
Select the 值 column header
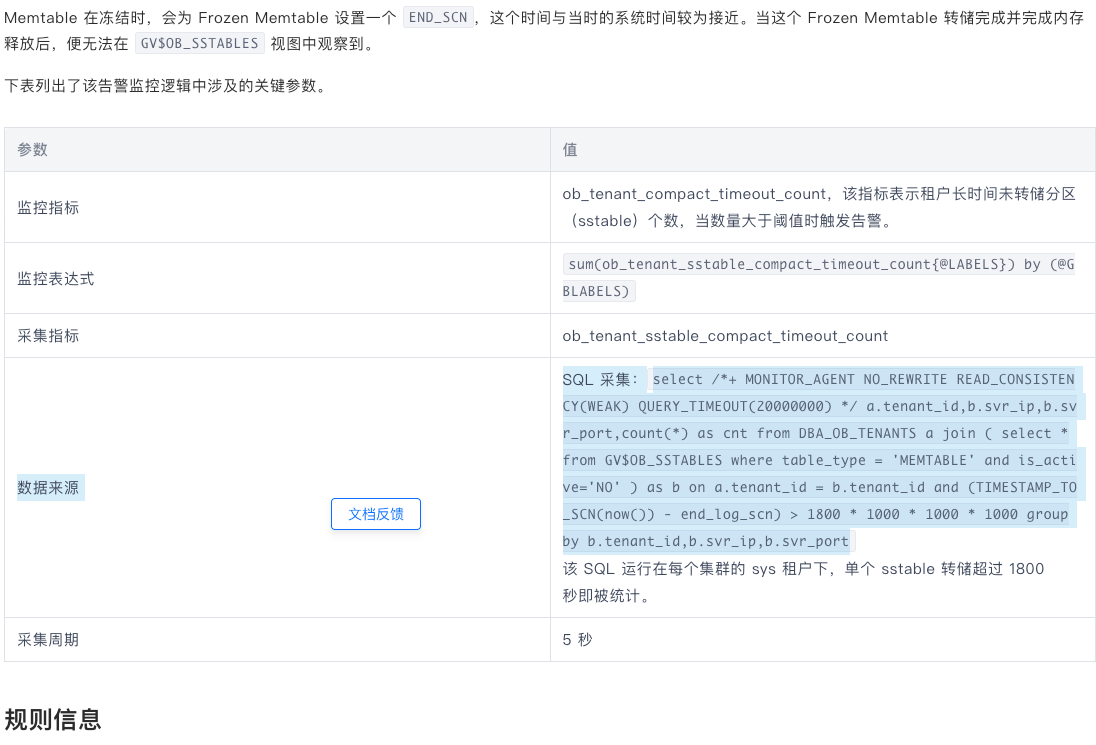[570, 149]
